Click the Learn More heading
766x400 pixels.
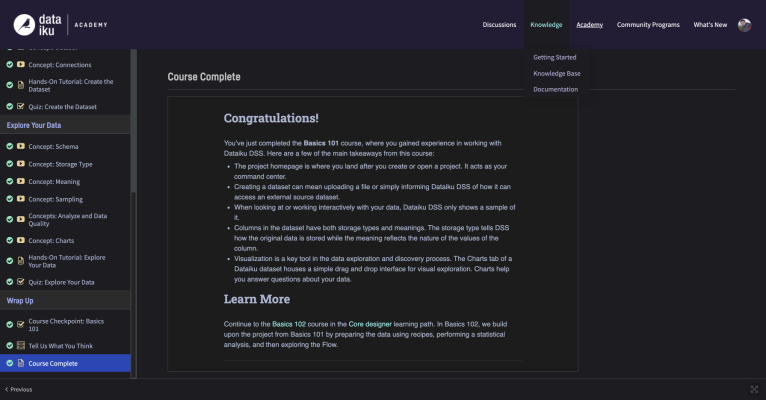point(256,299)
